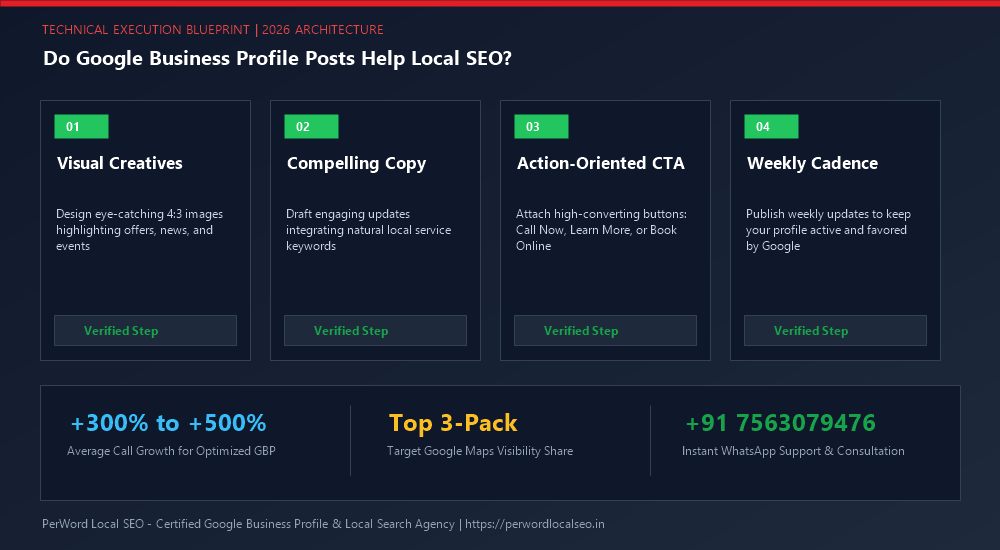Click the 03 step badge
The width and height of the screenshot is (1000, 550).
(541, 126)
